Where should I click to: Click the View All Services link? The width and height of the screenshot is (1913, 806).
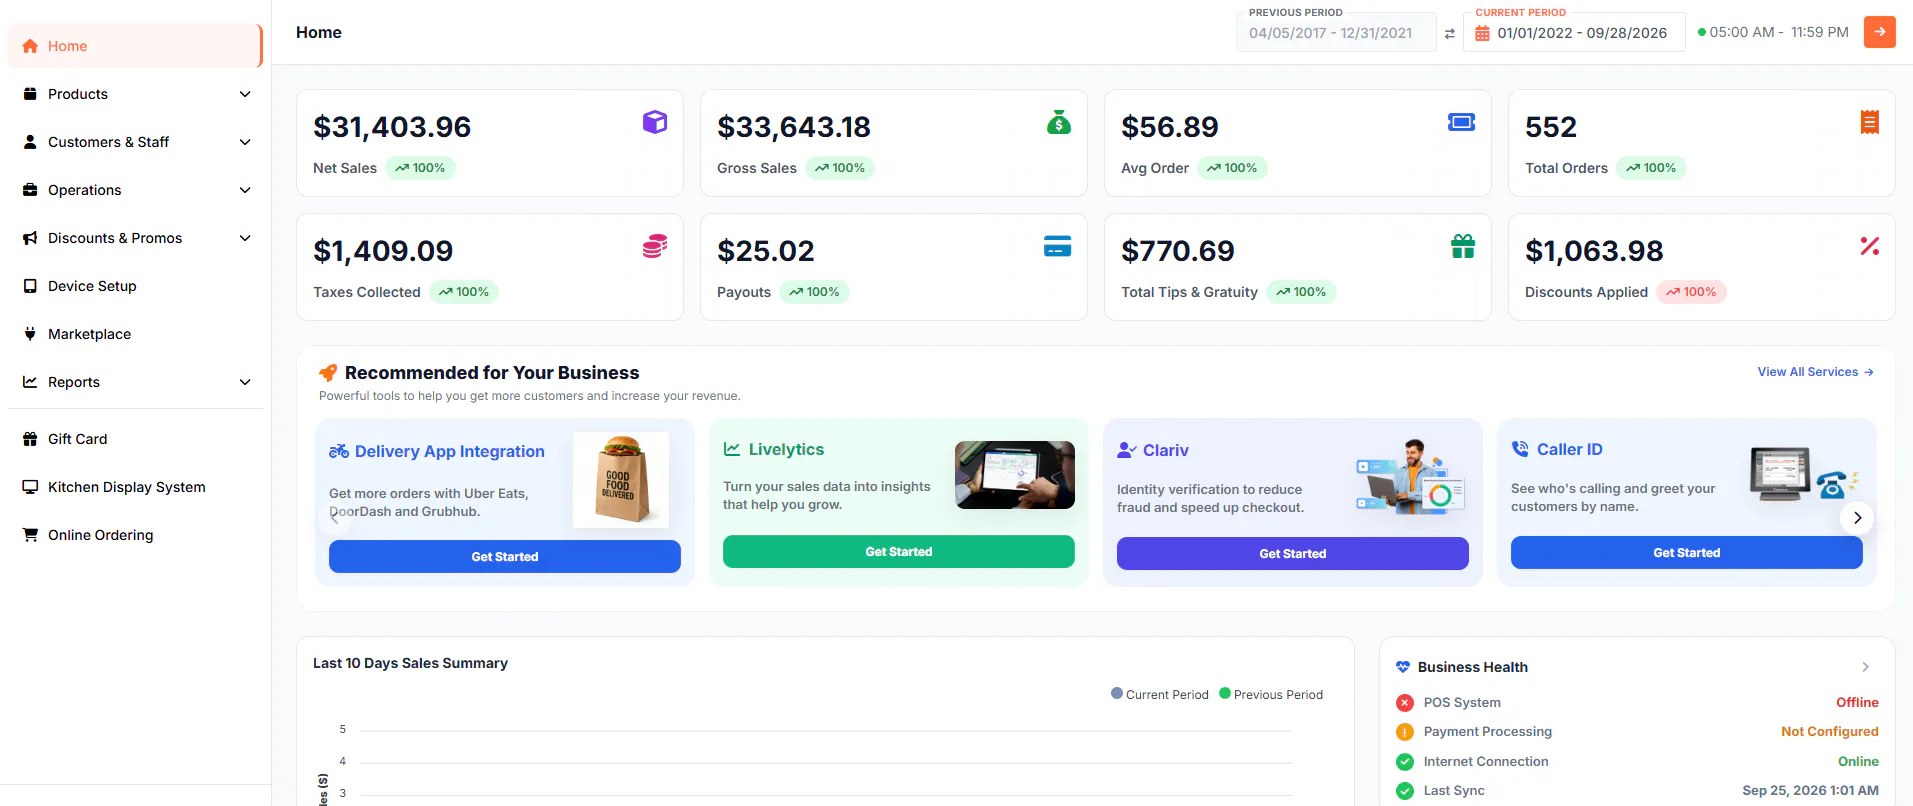pos(1815,372)
